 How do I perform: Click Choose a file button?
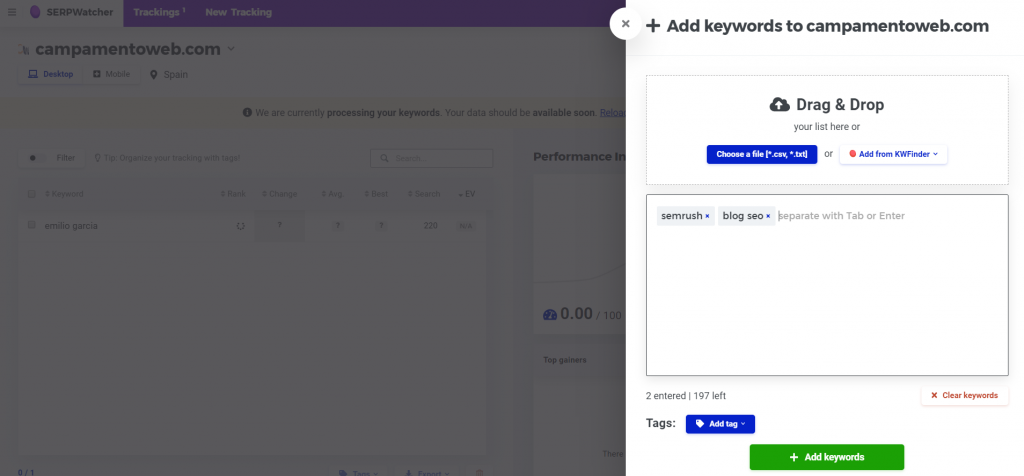761,154
